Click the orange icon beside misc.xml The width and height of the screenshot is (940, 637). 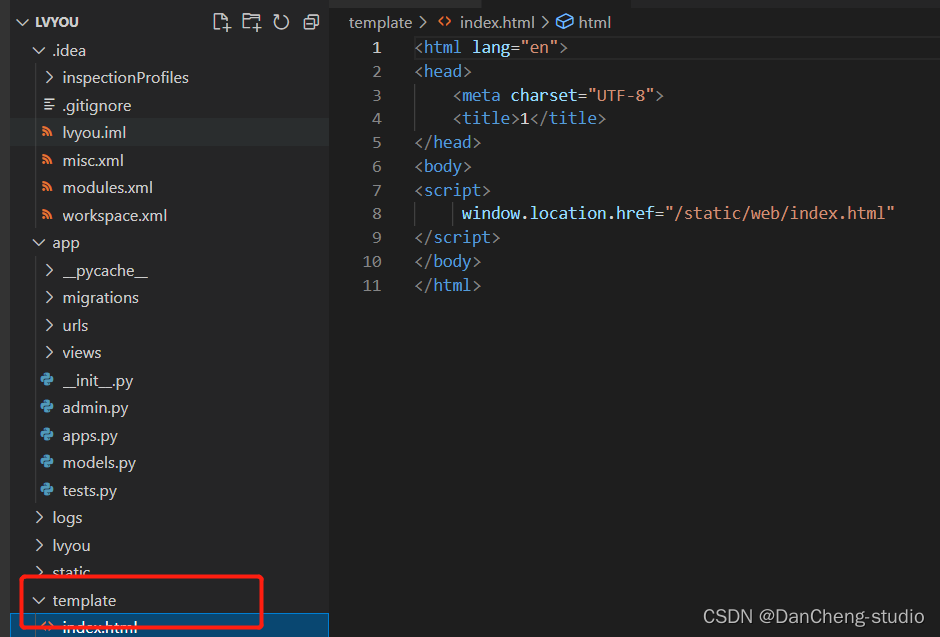(x=47, y=159)
